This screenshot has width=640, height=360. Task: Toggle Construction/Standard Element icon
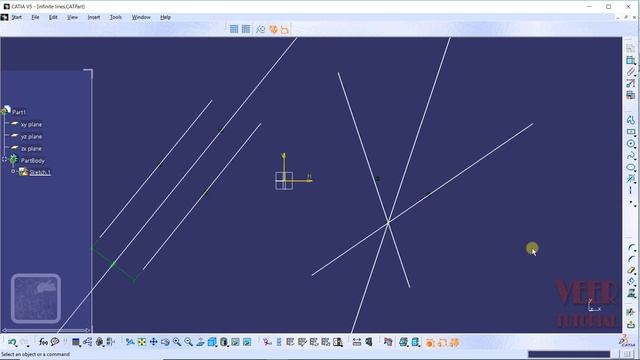point(260,29)
